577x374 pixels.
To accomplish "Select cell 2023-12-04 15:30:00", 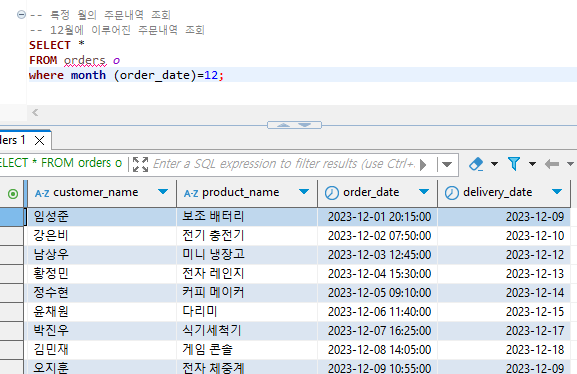I will [x=378, y=274].
